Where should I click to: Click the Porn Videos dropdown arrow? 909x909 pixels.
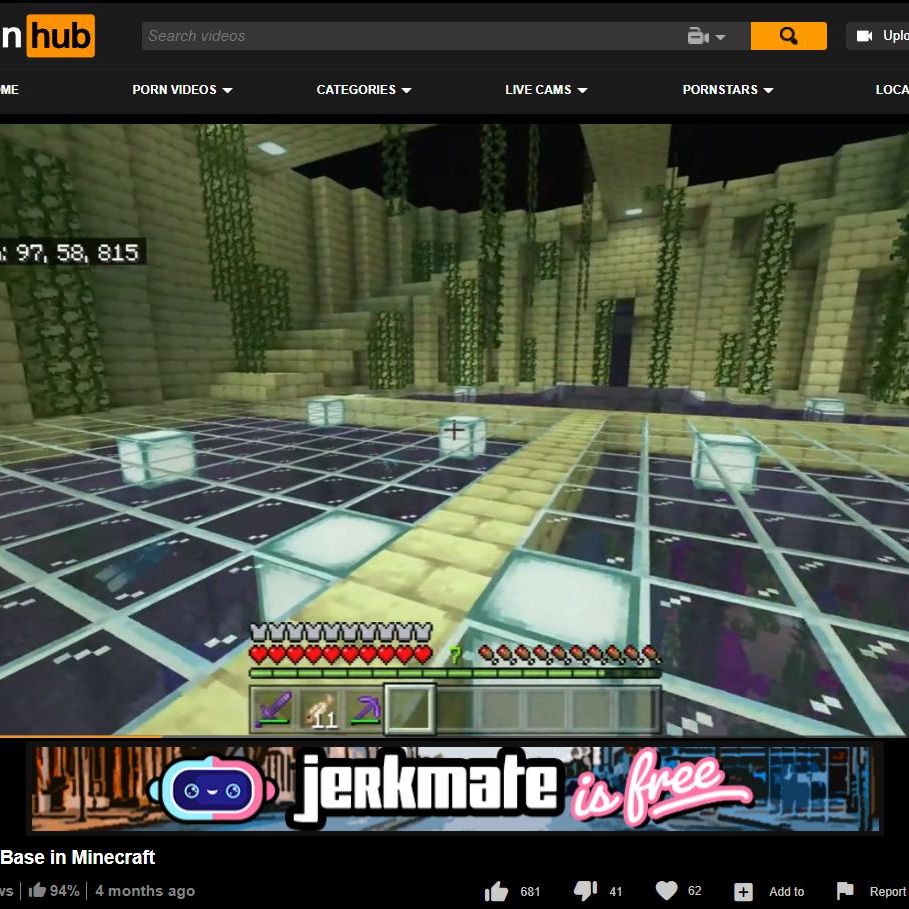227,90
